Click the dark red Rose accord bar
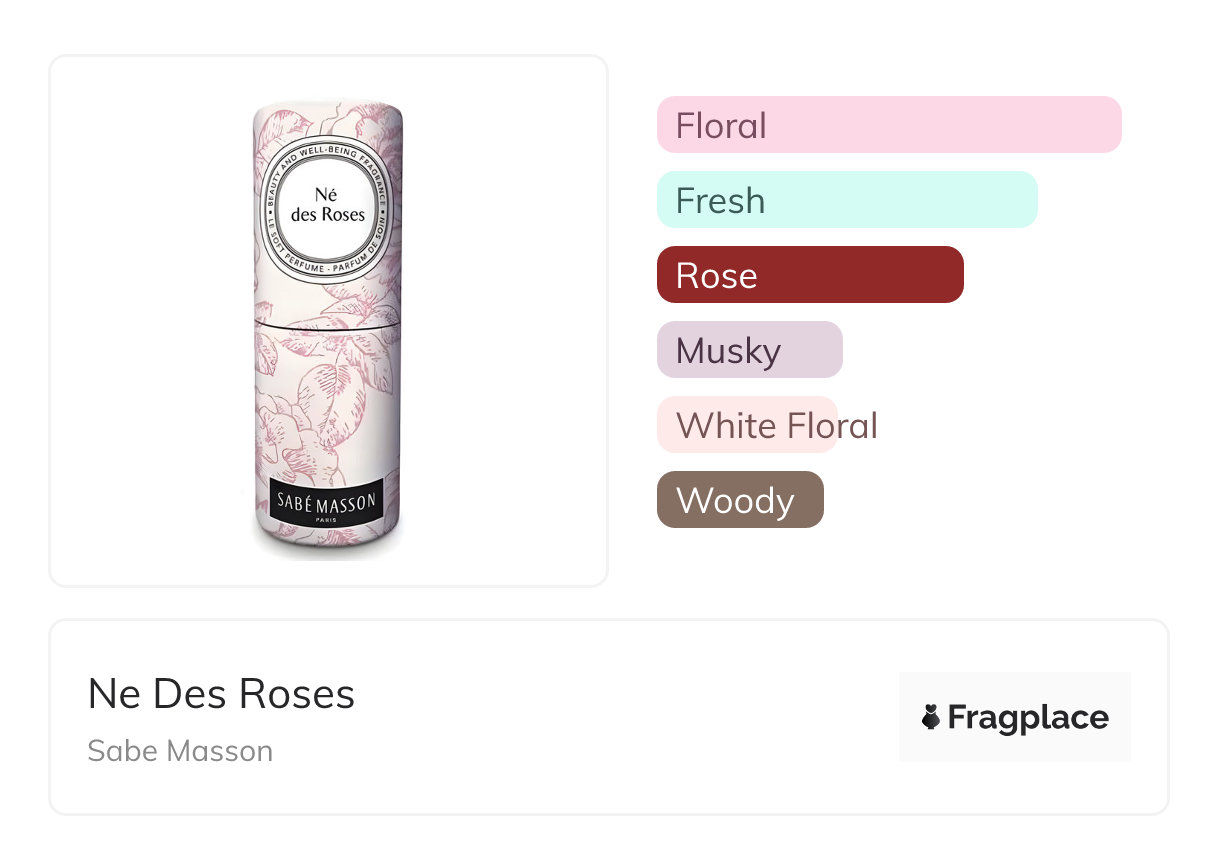The height and width of the screenshot is (864, 1218). (809, 275)
